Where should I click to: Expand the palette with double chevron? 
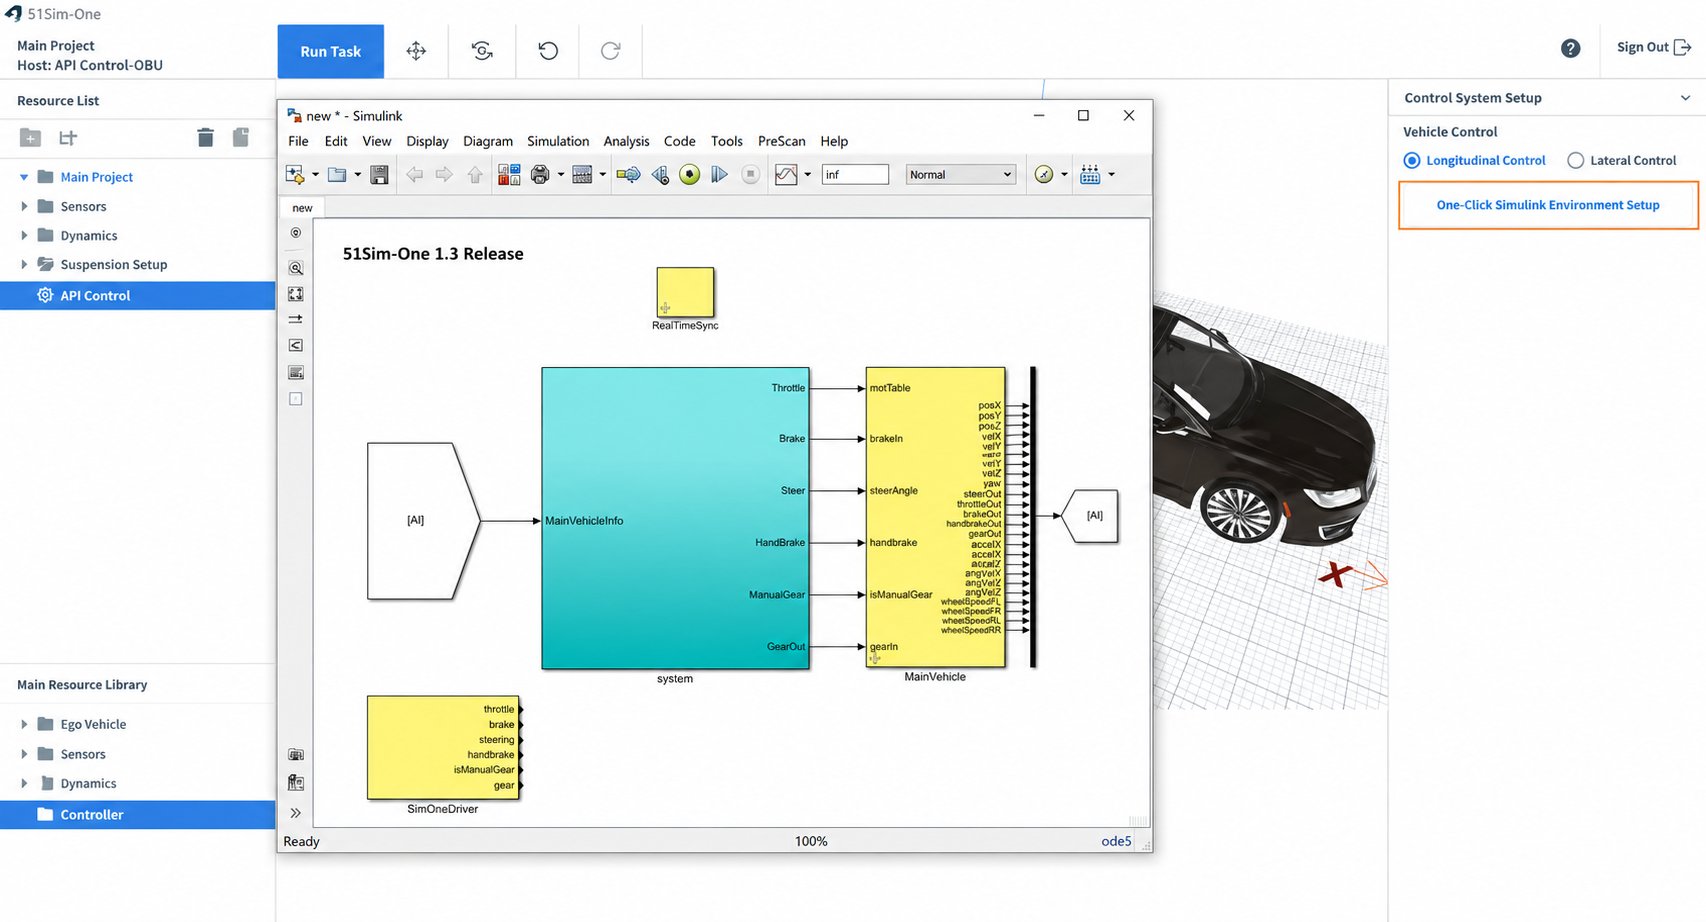(296, 813)
